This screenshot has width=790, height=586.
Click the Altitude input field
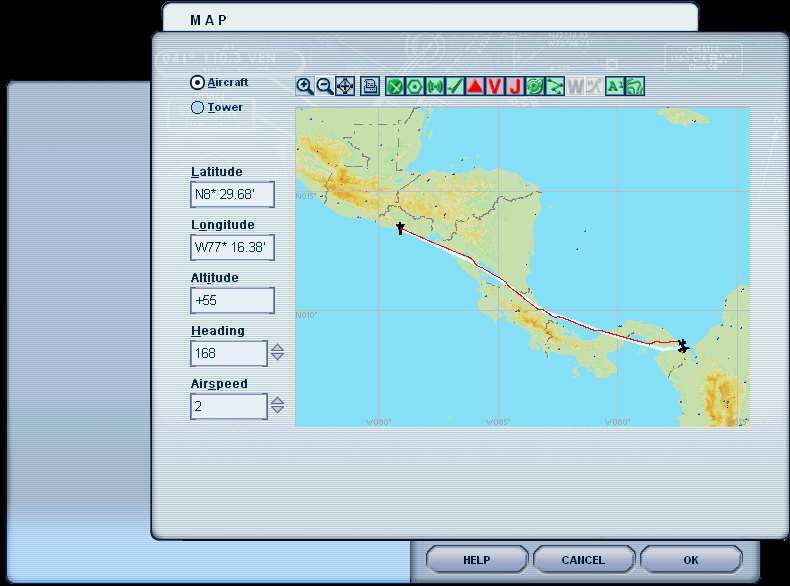pyautogui.click(x=232, y=300)
